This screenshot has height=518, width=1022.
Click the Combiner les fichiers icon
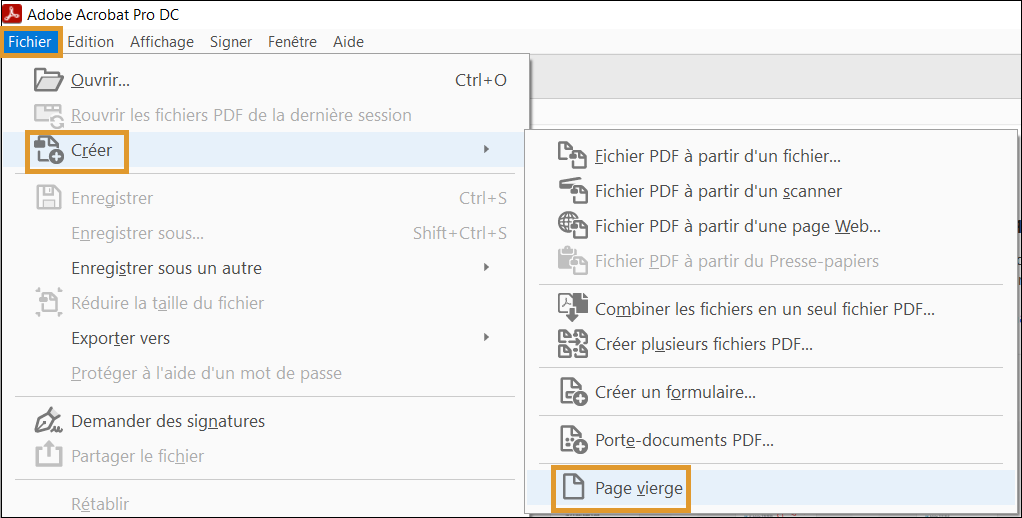pyautogui.click(x=572, y=308)
